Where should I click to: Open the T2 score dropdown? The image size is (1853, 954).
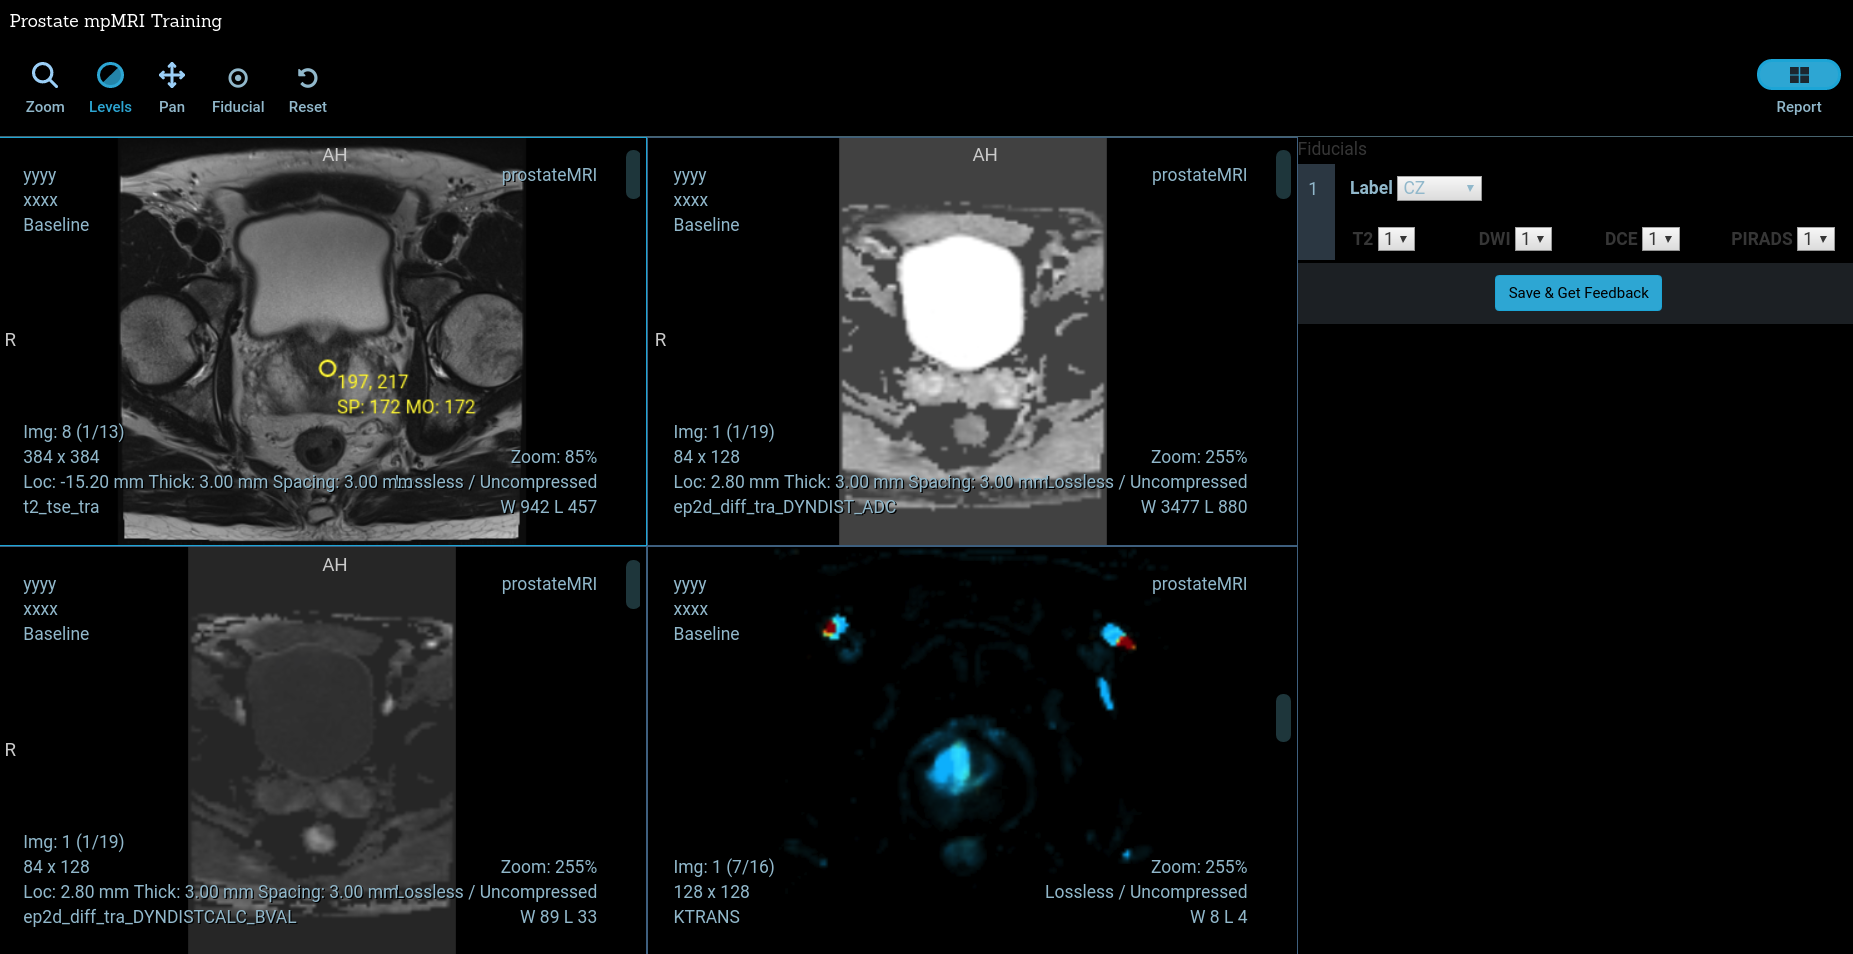click(1396, 239)
